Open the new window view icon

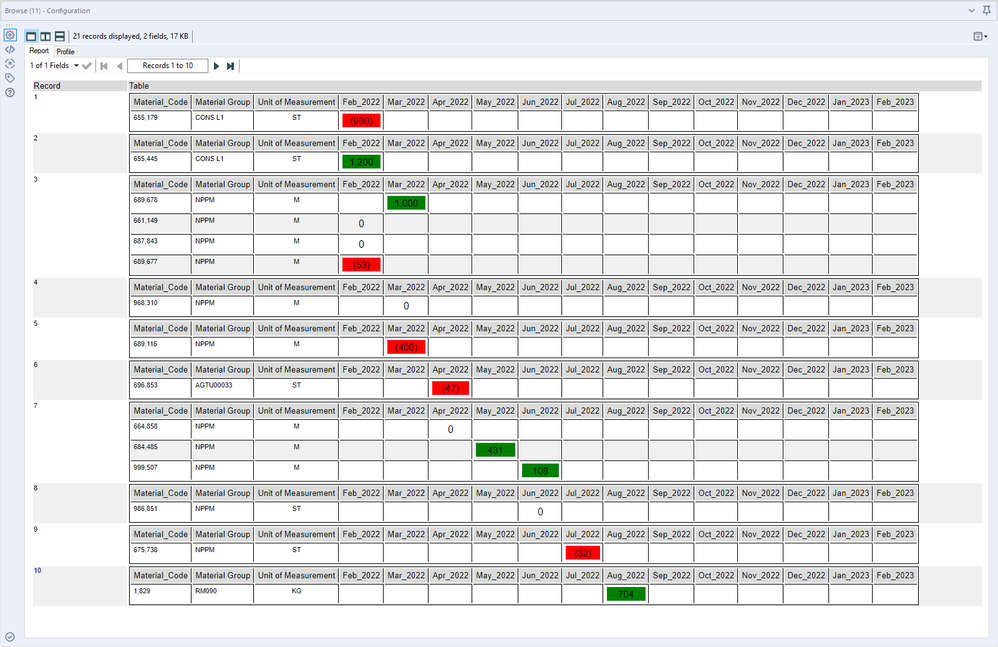(978, 36)
